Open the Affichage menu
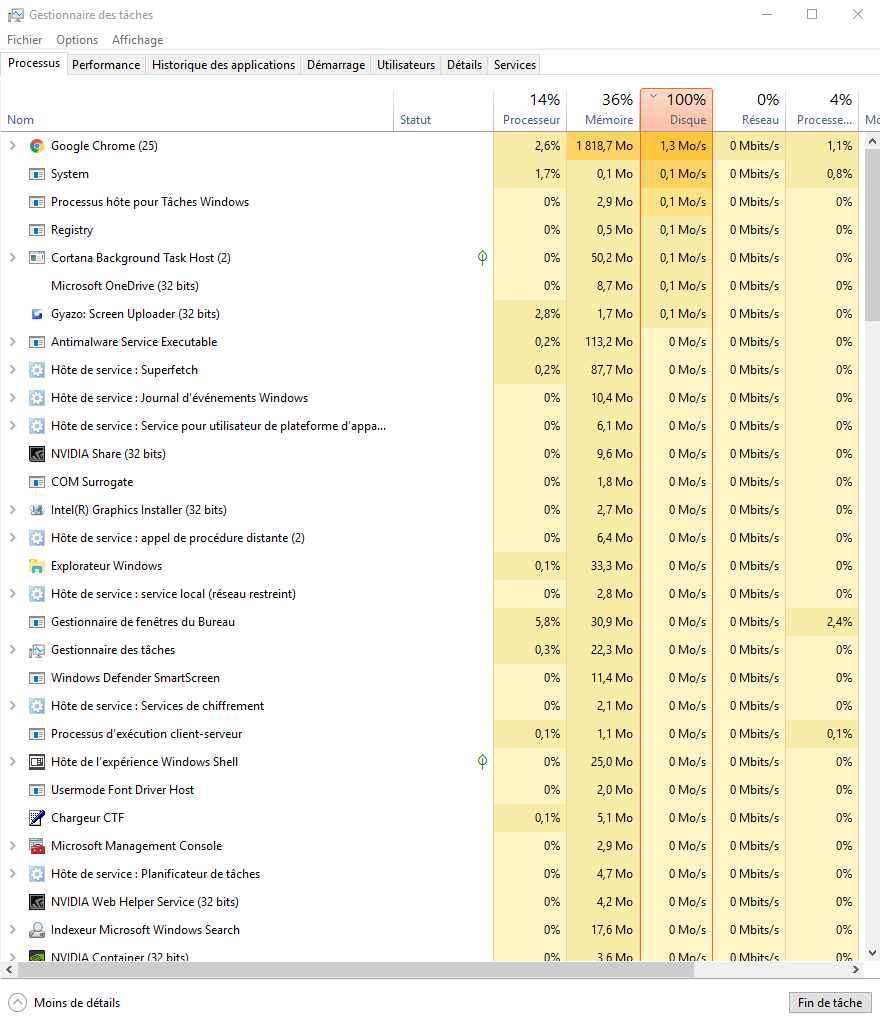The image size is (880, 1027). click(x=138, y=40)
